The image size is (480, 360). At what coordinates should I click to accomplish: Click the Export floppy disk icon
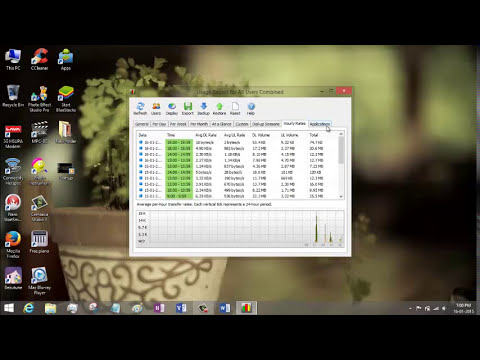click(x=188, y=108)
